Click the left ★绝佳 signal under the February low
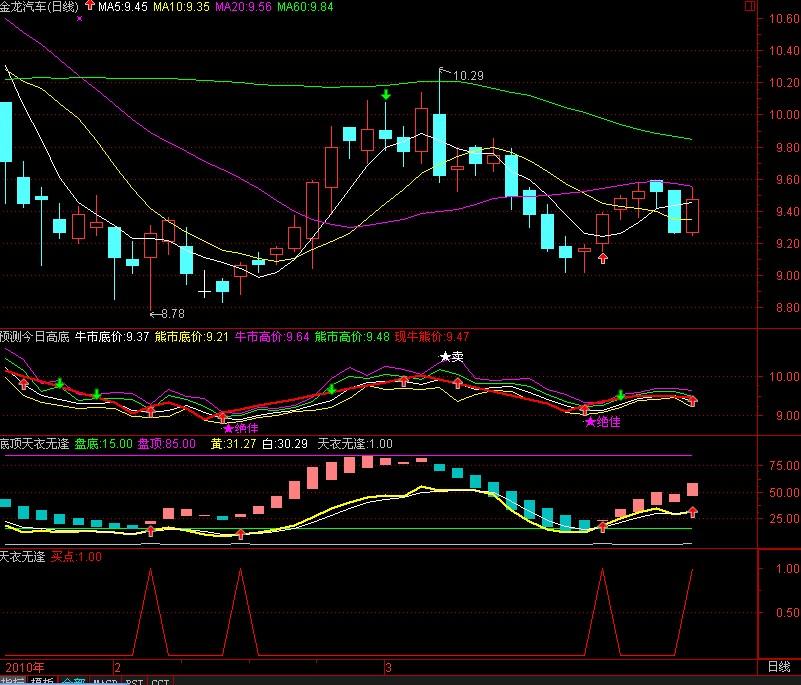801x685 pixels. [241, 428]
